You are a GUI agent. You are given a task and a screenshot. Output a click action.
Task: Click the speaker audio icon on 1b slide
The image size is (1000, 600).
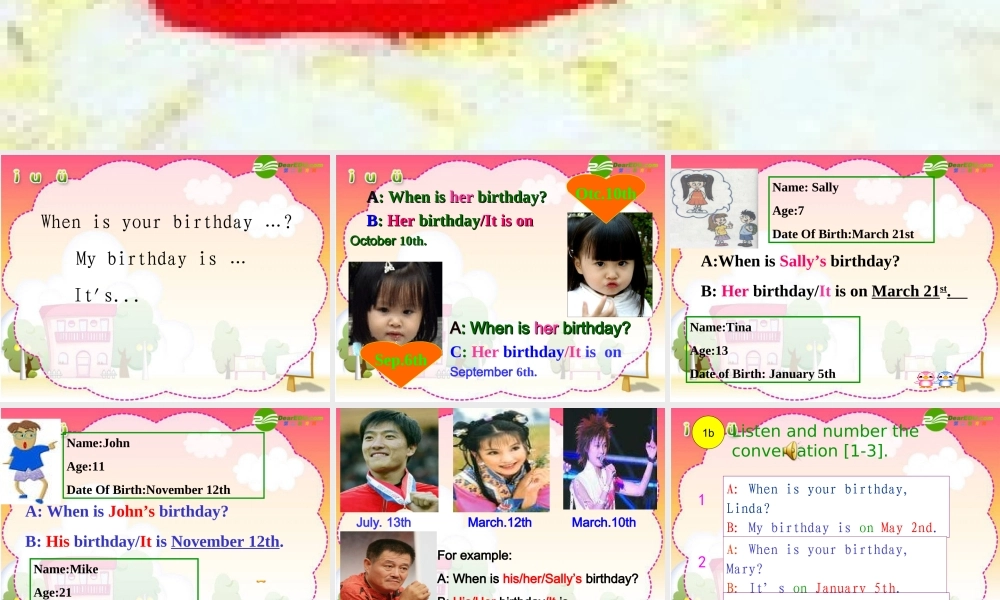click(791, 451)
